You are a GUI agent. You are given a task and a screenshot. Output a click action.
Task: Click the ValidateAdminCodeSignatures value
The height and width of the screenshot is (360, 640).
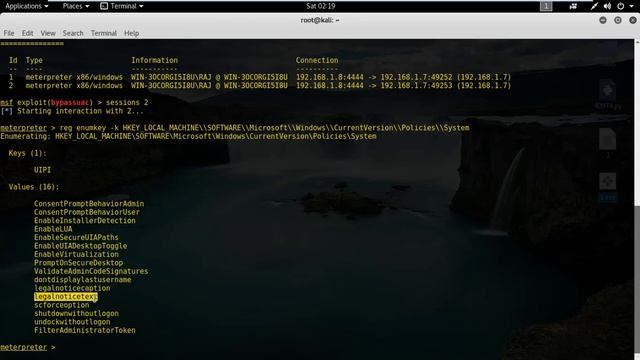(x=91, y=271)
